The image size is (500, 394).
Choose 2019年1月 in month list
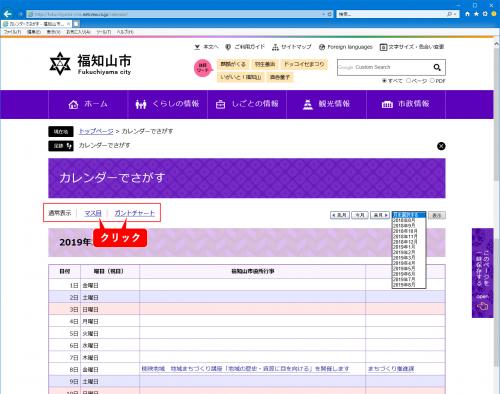(409, 247)
